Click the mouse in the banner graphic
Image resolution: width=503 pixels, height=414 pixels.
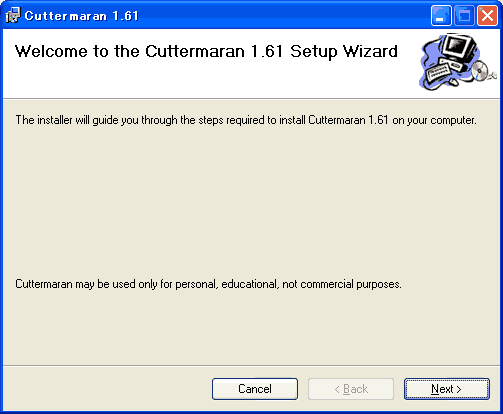click(x=453, y=81)
